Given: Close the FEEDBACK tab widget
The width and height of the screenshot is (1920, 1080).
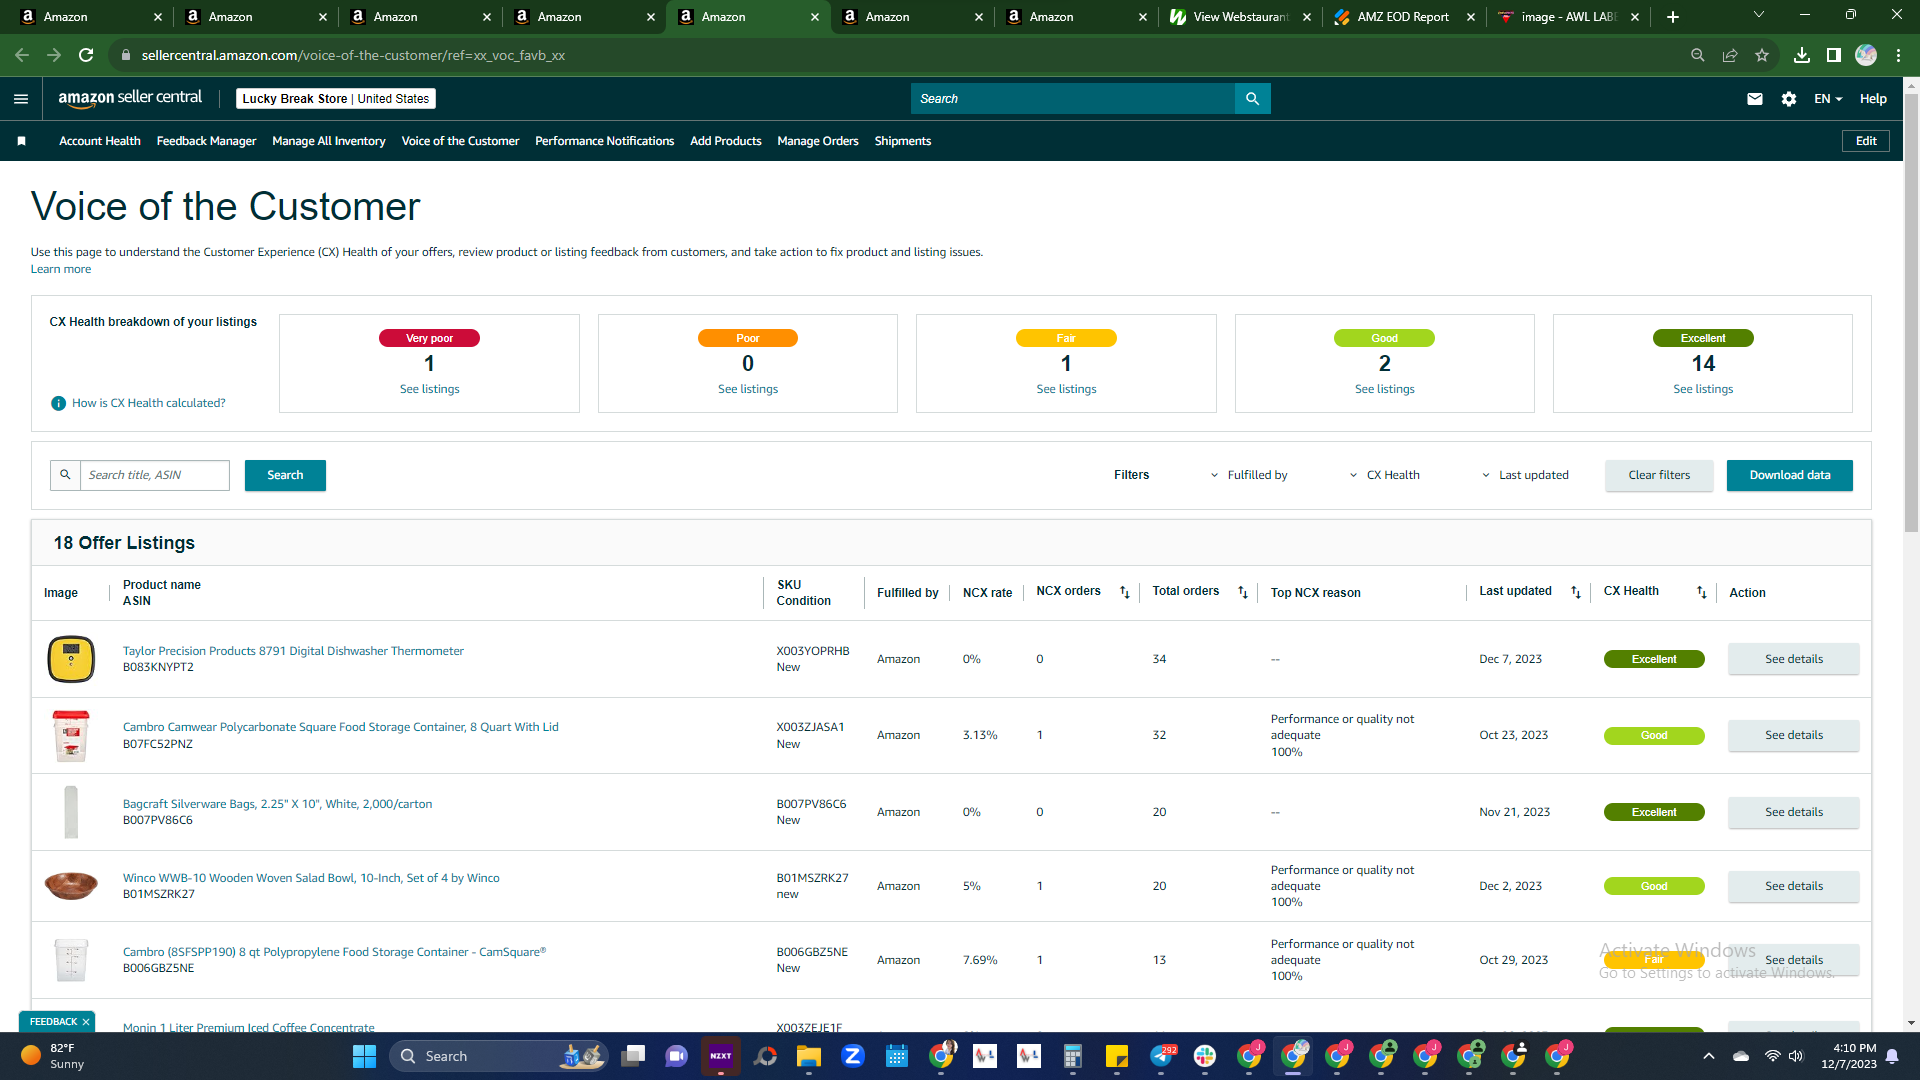Looking at the screenshot, I should click(x=86, y=1022).
